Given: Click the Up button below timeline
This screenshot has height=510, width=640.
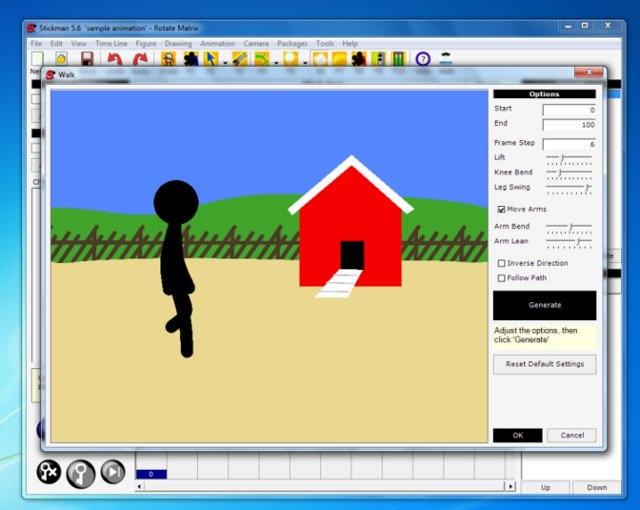Looking at the screenshot, I should tap(546, 488).
